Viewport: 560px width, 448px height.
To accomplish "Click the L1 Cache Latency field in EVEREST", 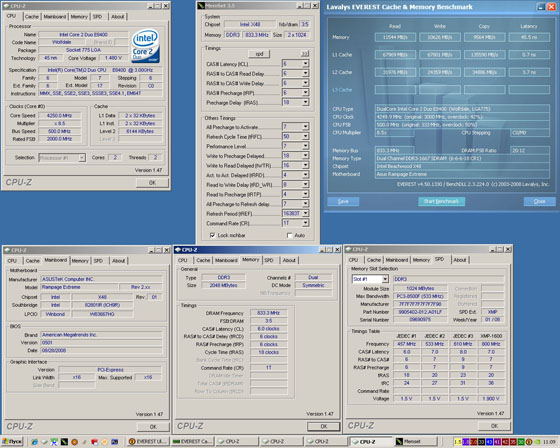I will pyautogui.click(x=529, y=55).
